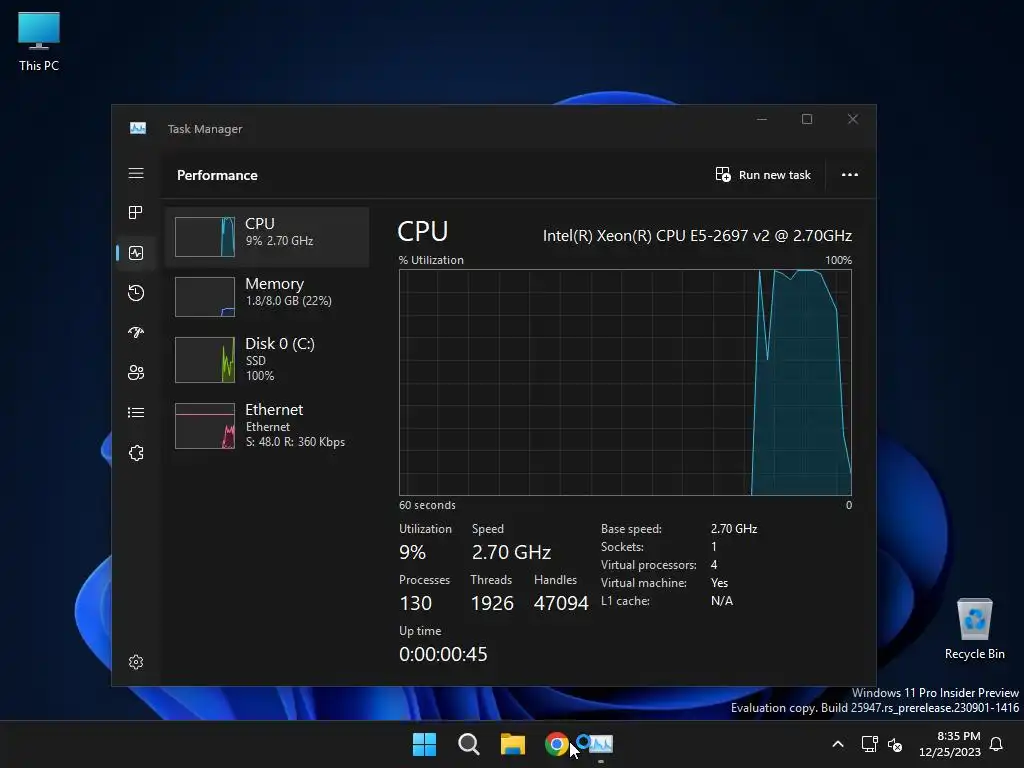This screenshot has width=1024, height=768.
Task: Click the Threads count 1926
Action: click(x=492, y=603)
